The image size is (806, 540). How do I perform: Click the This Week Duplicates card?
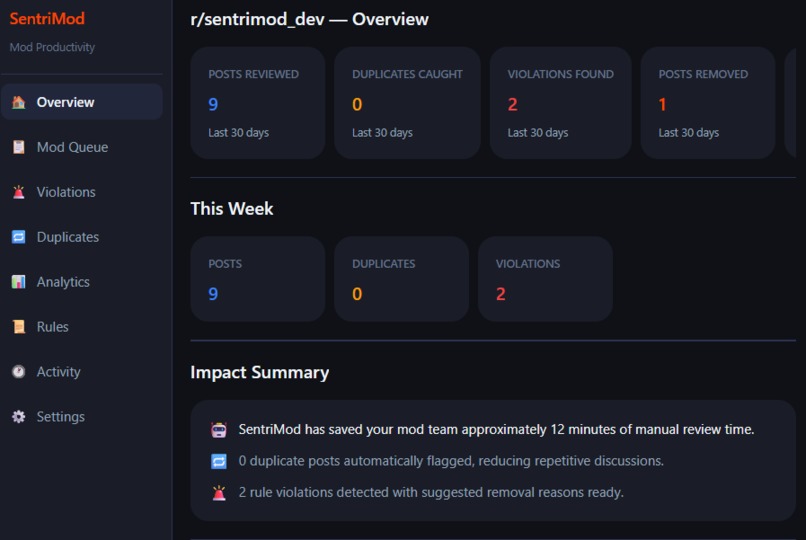click(401, 279)
